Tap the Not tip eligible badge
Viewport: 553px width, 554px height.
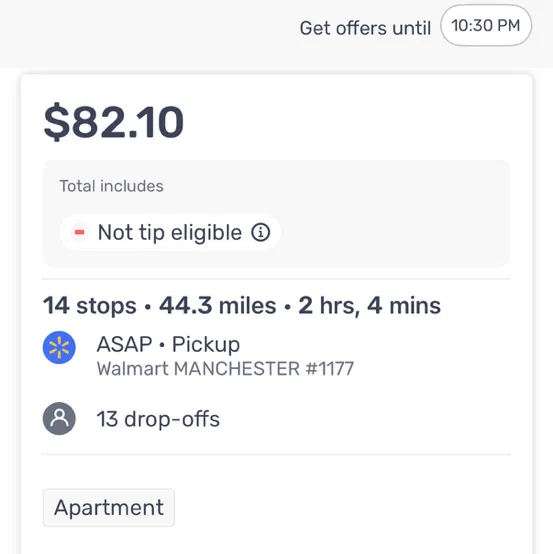[x=170, y=232]
